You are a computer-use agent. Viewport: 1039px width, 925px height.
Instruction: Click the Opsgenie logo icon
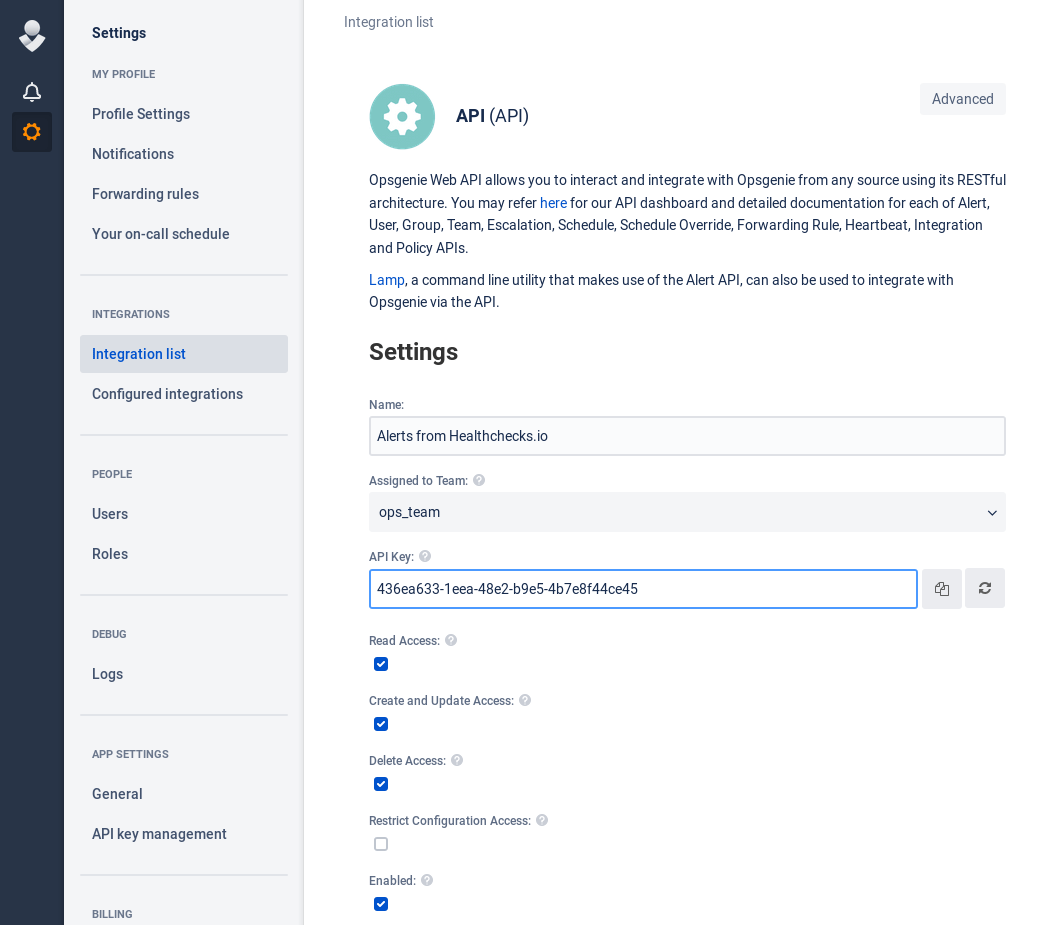pyautogui.click(x=32, y=35)
